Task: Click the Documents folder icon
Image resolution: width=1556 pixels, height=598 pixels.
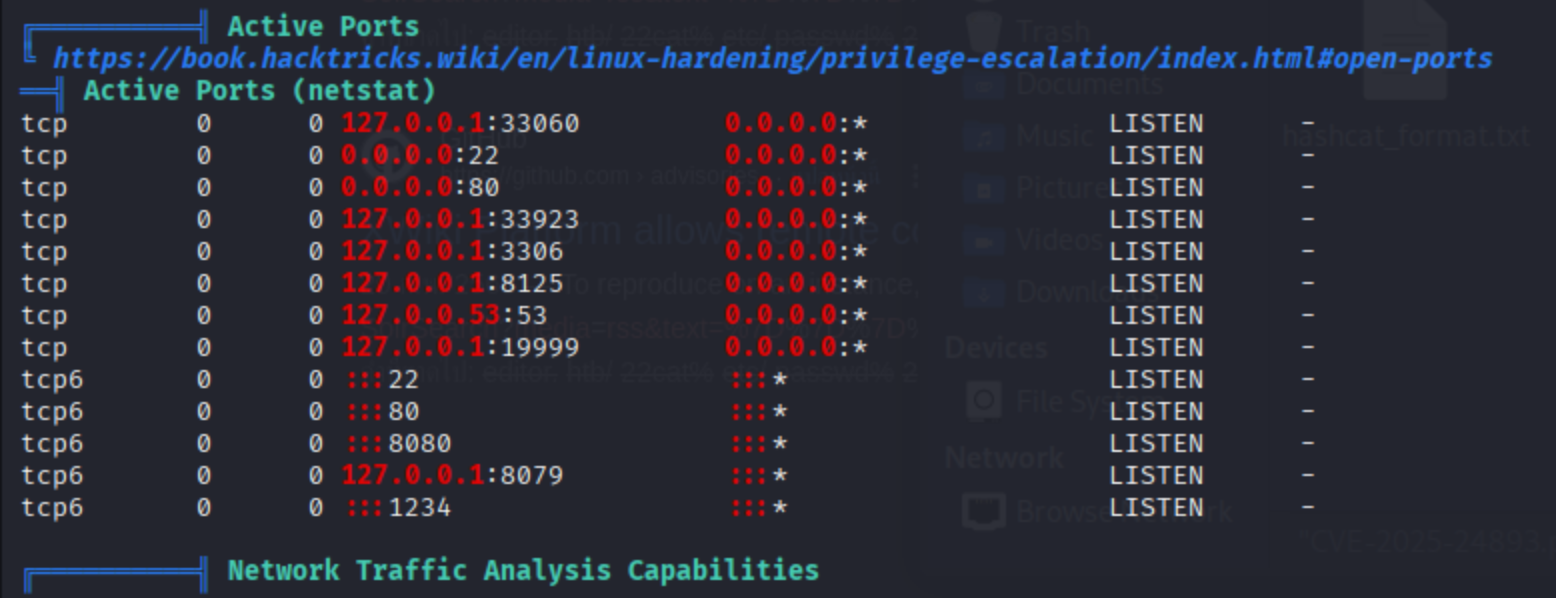Action: (982, 83)
